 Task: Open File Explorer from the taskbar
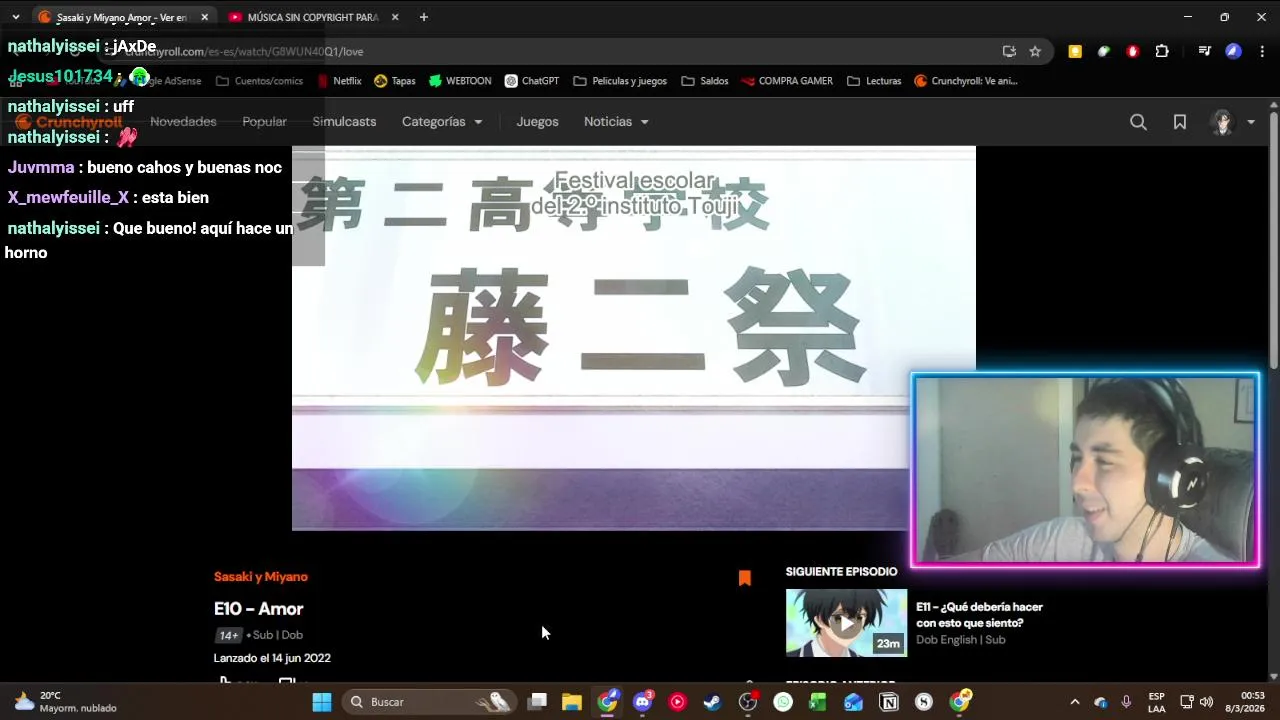(x=572, y=702)
